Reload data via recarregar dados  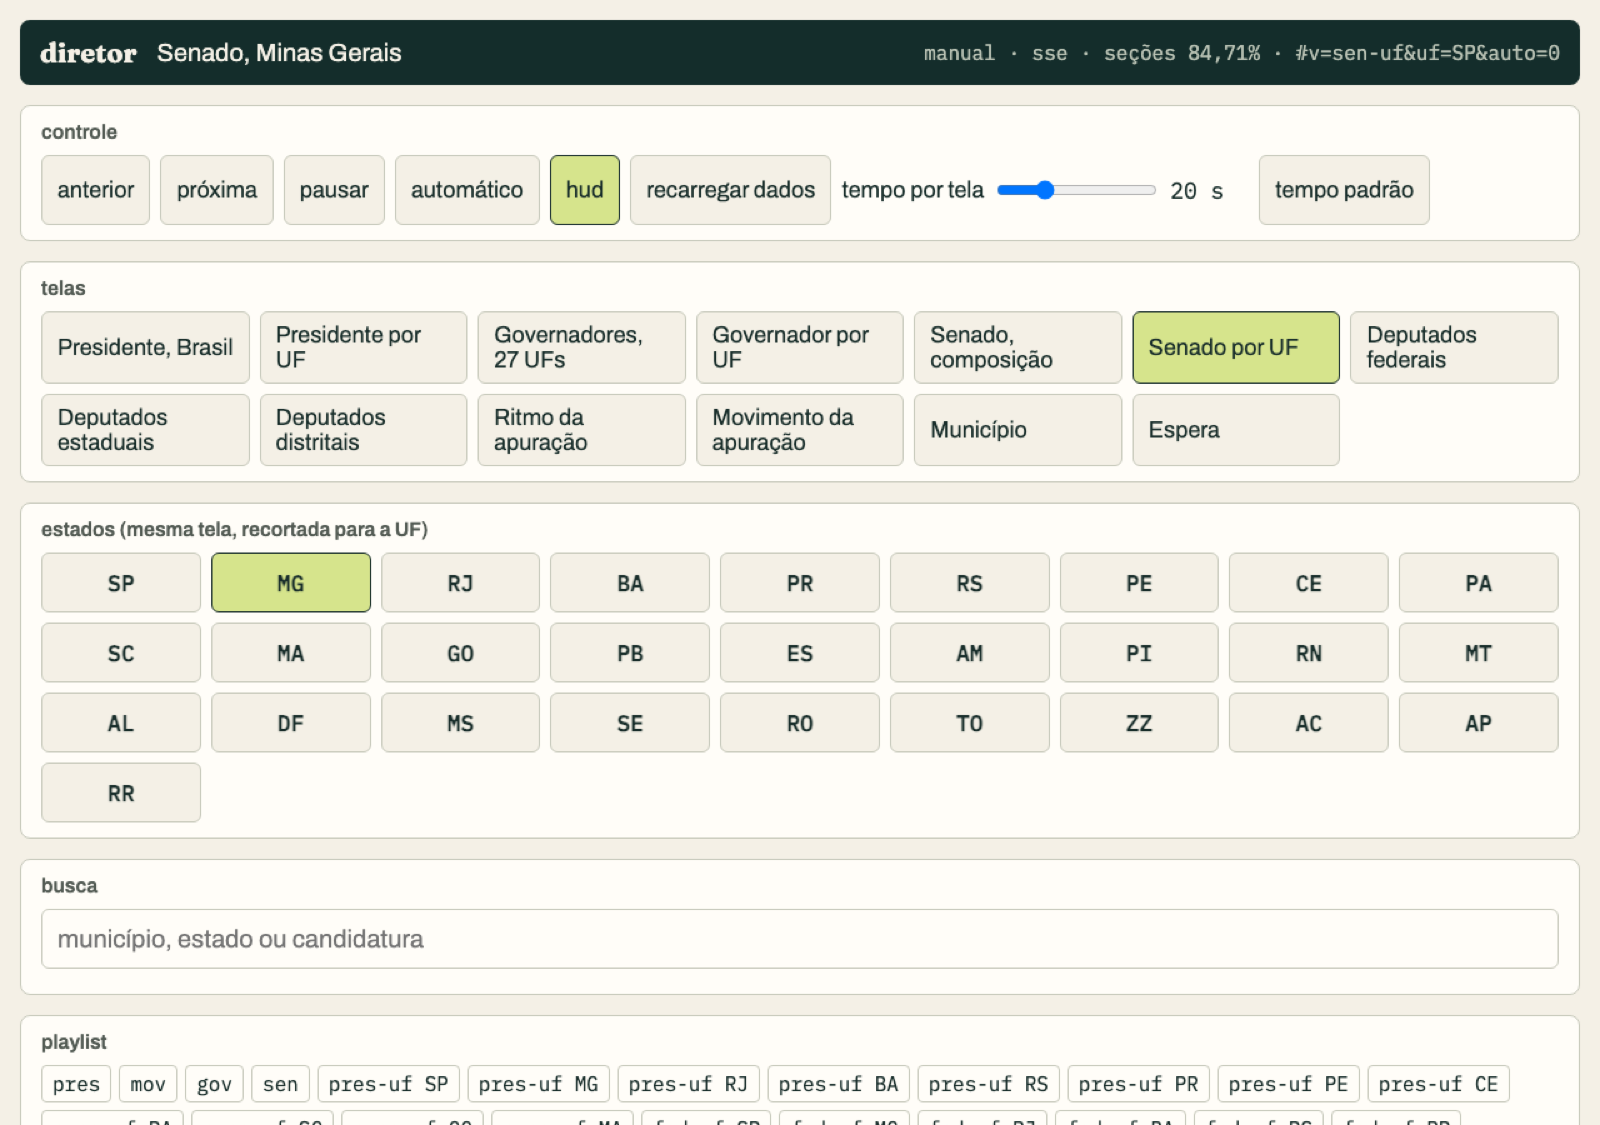(x=730, y=190)
